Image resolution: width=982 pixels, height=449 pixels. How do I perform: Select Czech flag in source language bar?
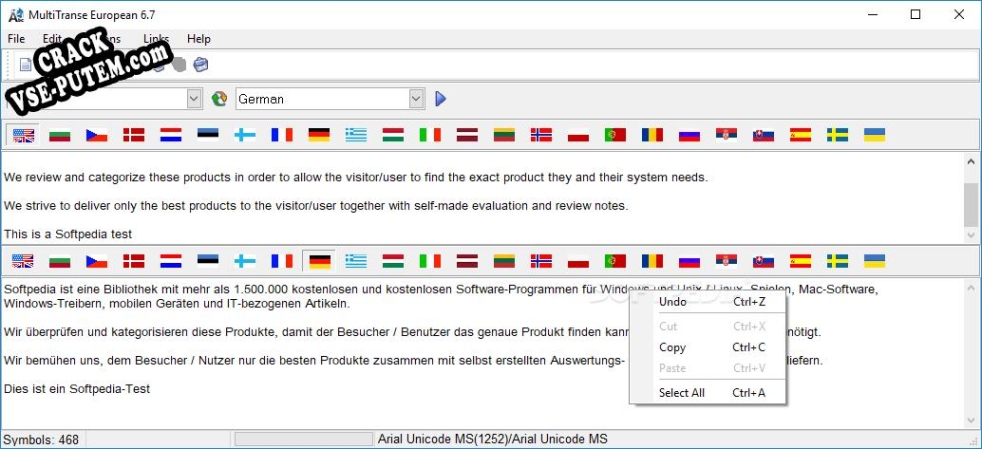click(96, 135)
